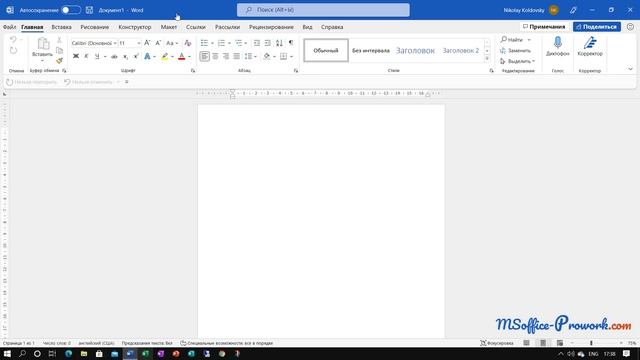Select the Format Painter brush
The height and width of the screenshot is (360, 640).
pyautogui.click(x=59, y=61)
